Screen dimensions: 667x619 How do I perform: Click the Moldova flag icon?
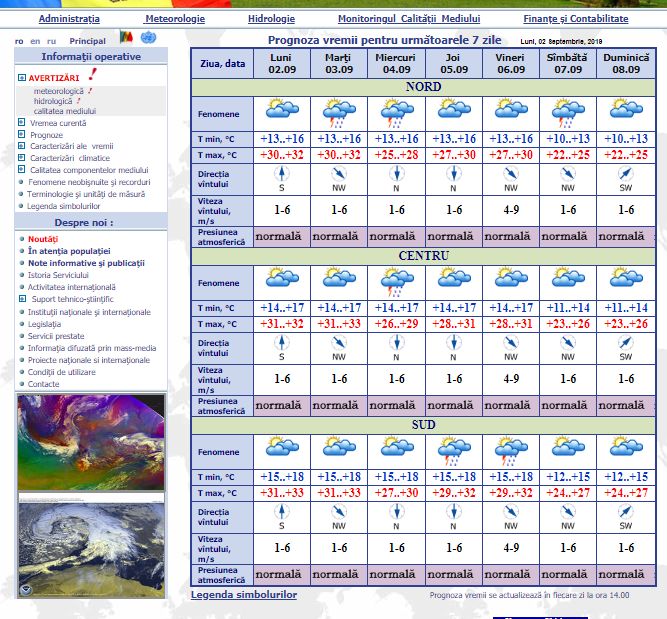point(126,37)
